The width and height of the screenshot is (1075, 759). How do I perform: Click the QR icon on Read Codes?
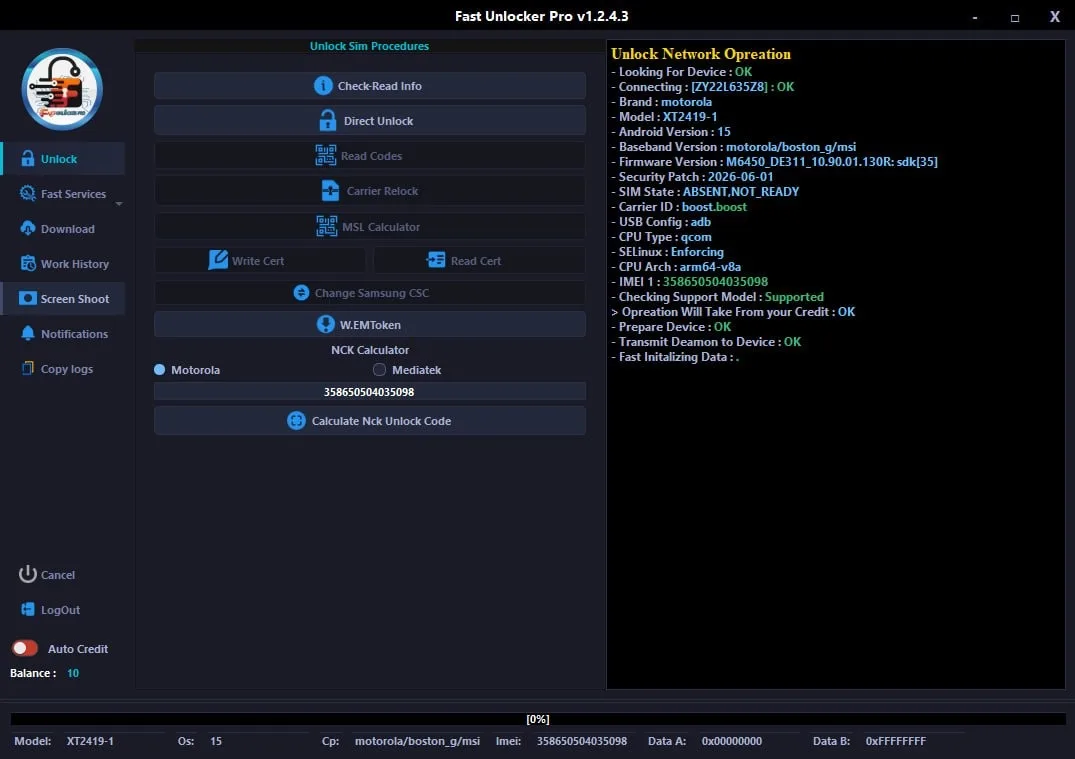(x=326, y=156)
